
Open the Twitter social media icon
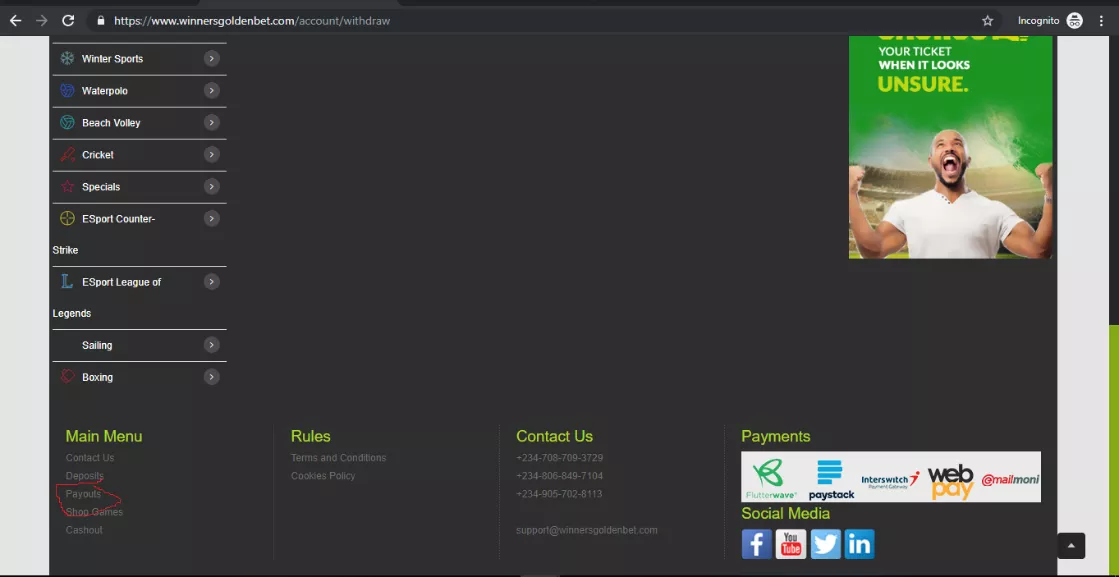point(825,544)
